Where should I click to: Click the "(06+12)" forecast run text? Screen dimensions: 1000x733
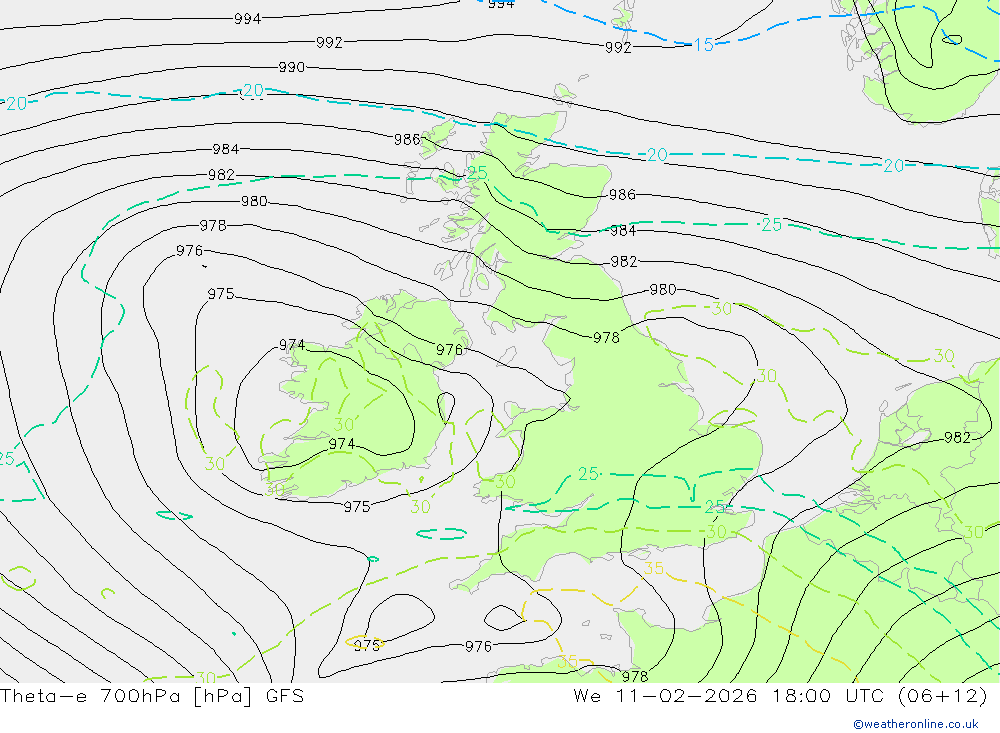point(942,695)
